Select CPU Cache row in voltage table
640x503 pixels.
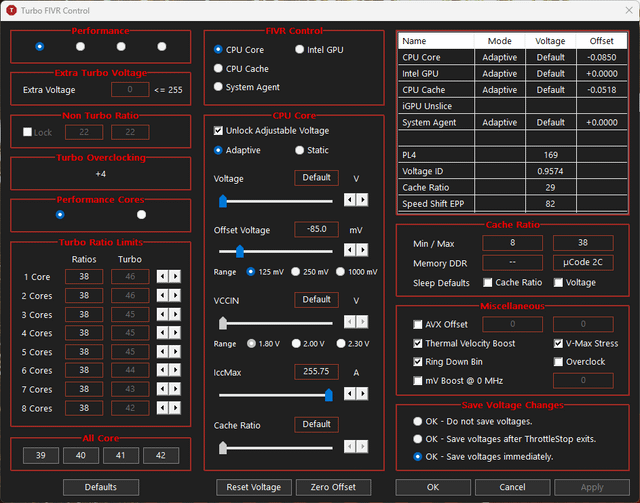click(513, 90)
